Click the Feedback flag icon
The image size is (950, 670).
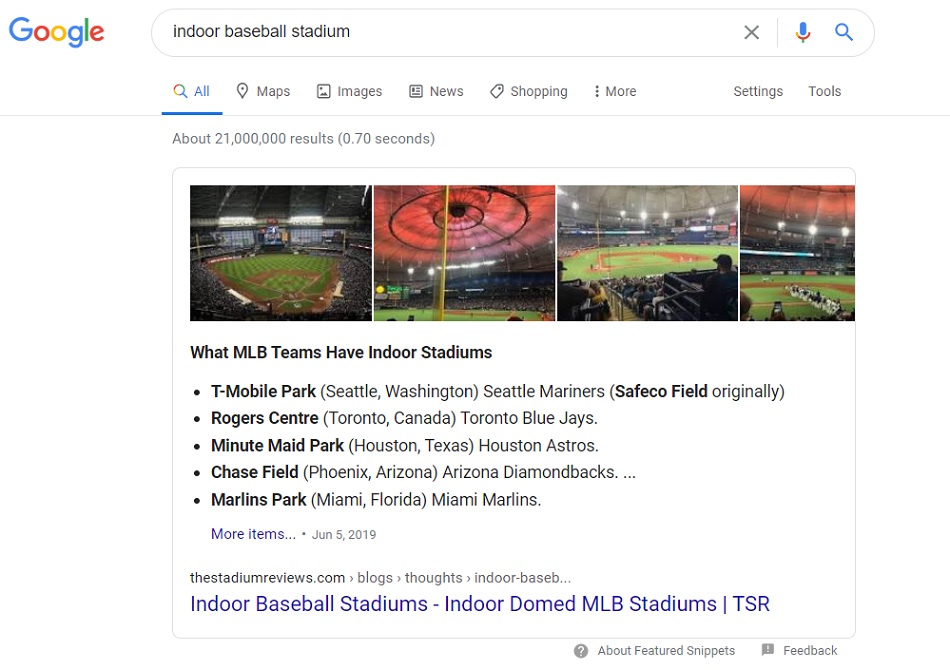tap(768, 650)
